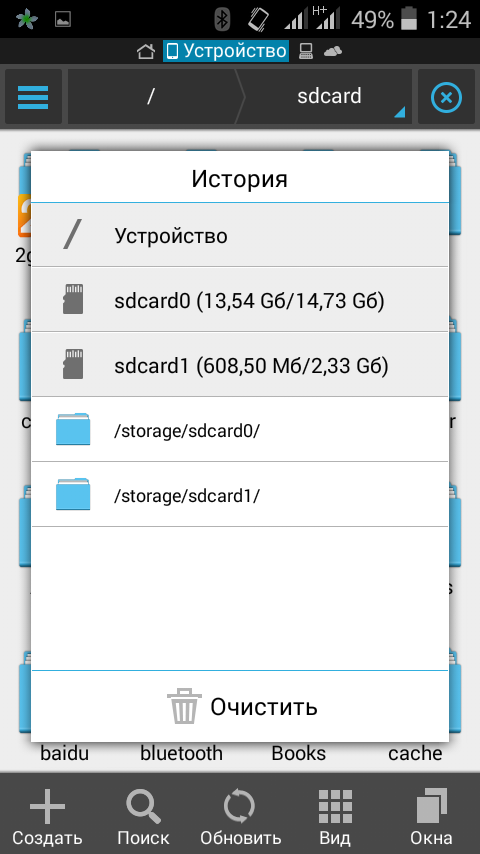Select root slash path segment
Image resolution: width=480 pixels, height=854 pixels.
pos(151,97)
